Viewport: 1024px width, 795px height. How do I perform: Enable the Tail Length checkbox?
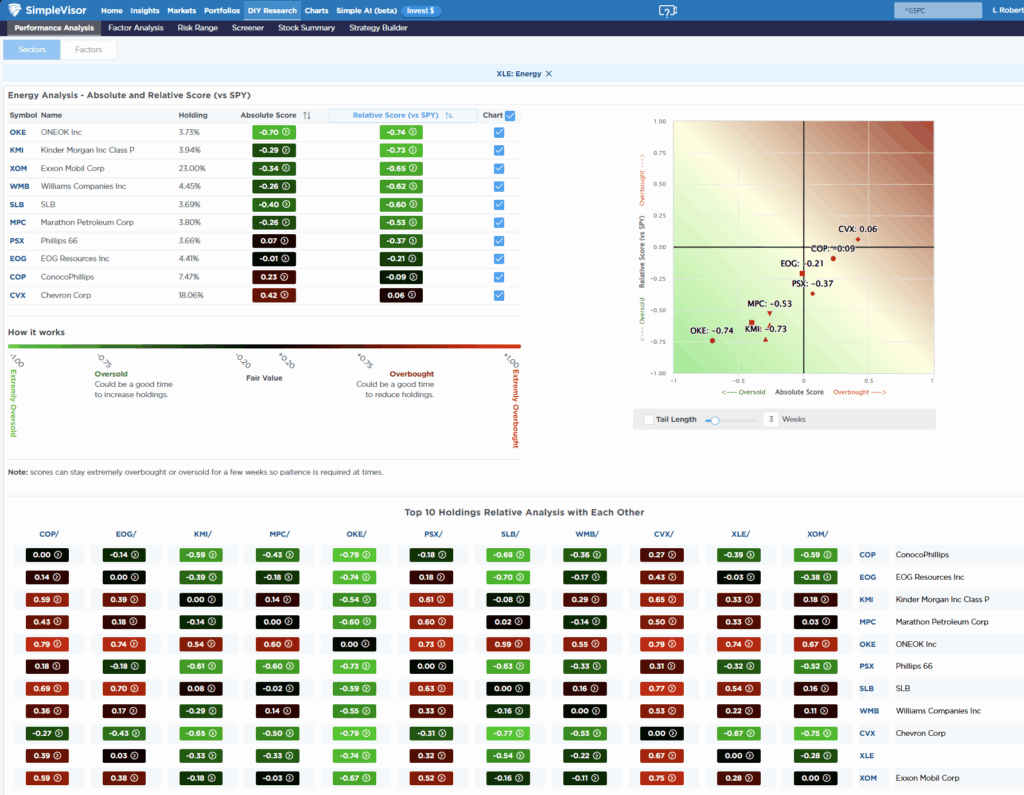tap(649, 420)
